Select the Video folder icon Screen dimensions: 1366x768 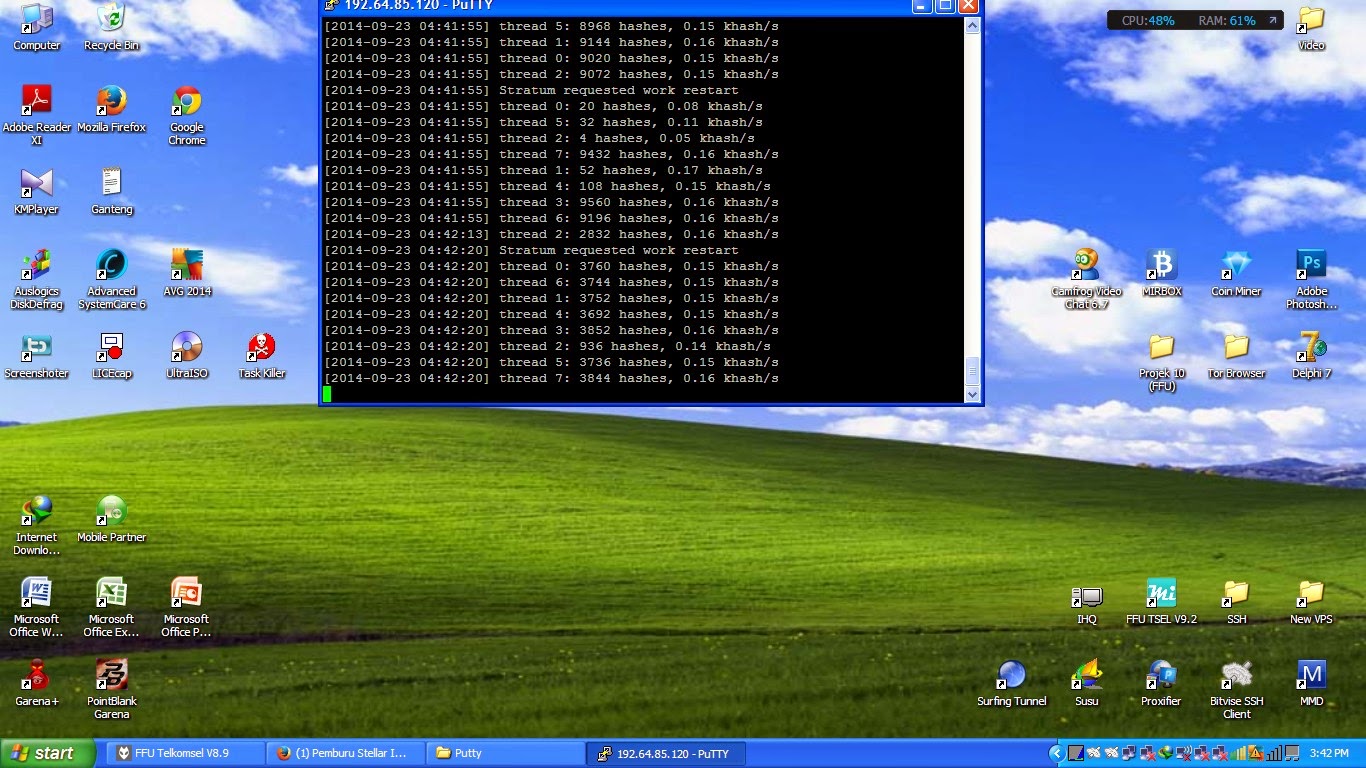click(1311, 27)
